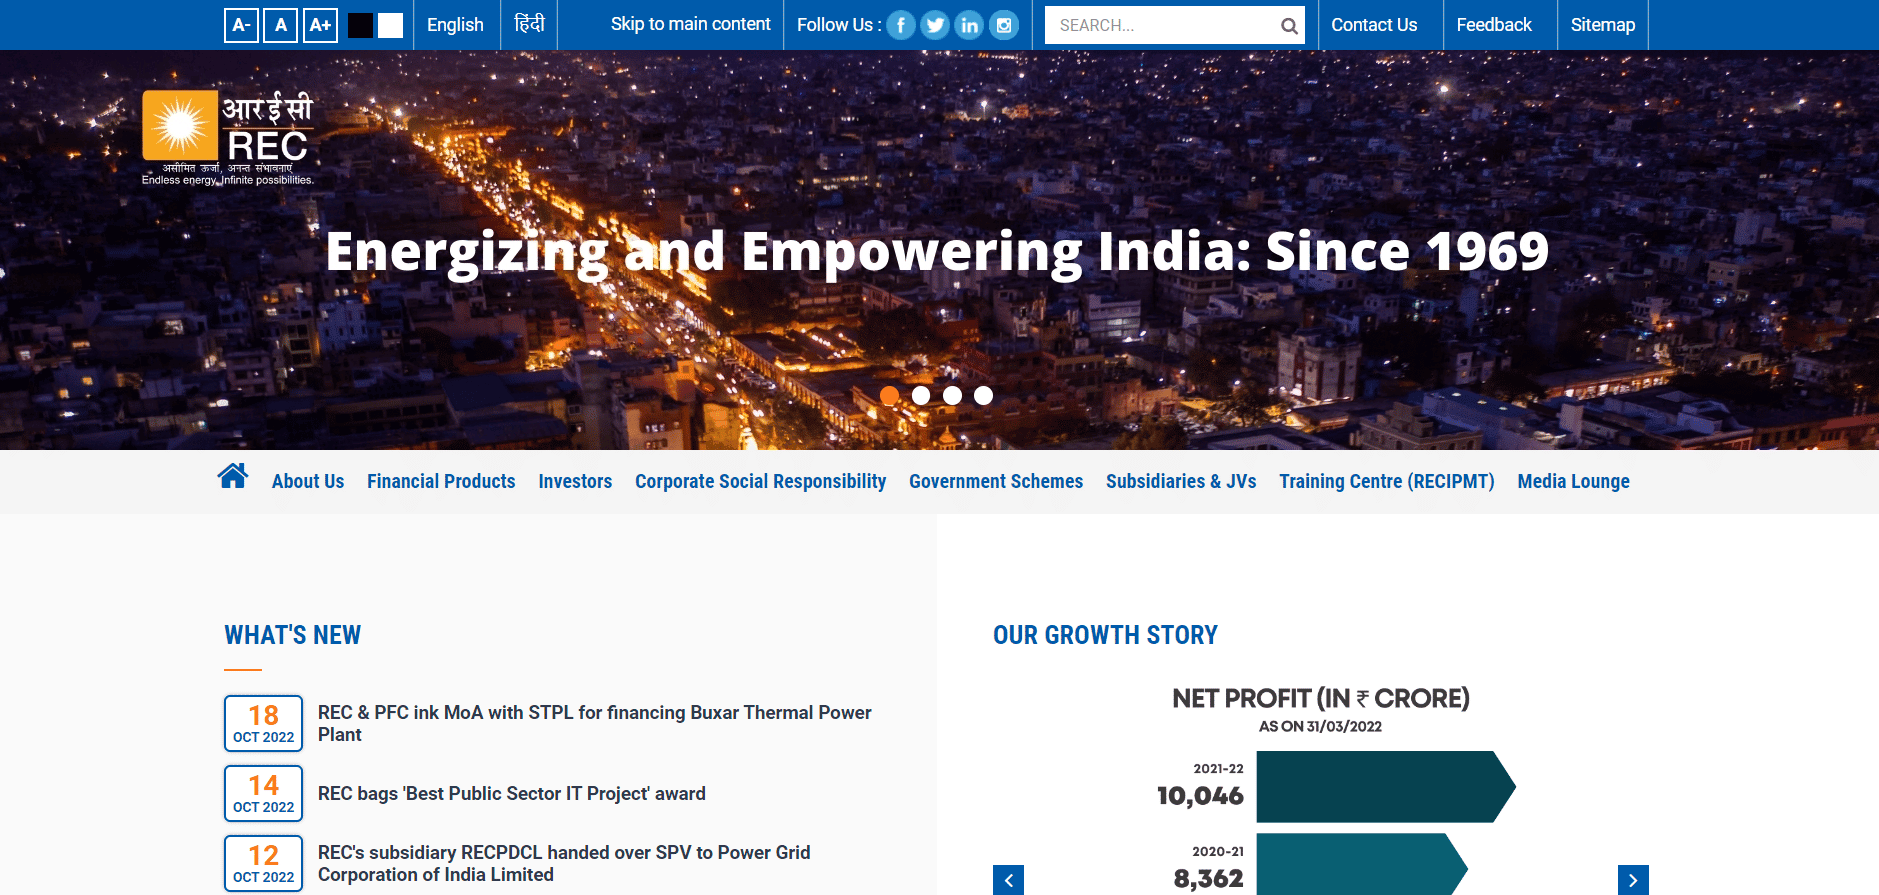Screen dimensions: 1879x895
Task: Click Skip to main content
Action: 691,24
